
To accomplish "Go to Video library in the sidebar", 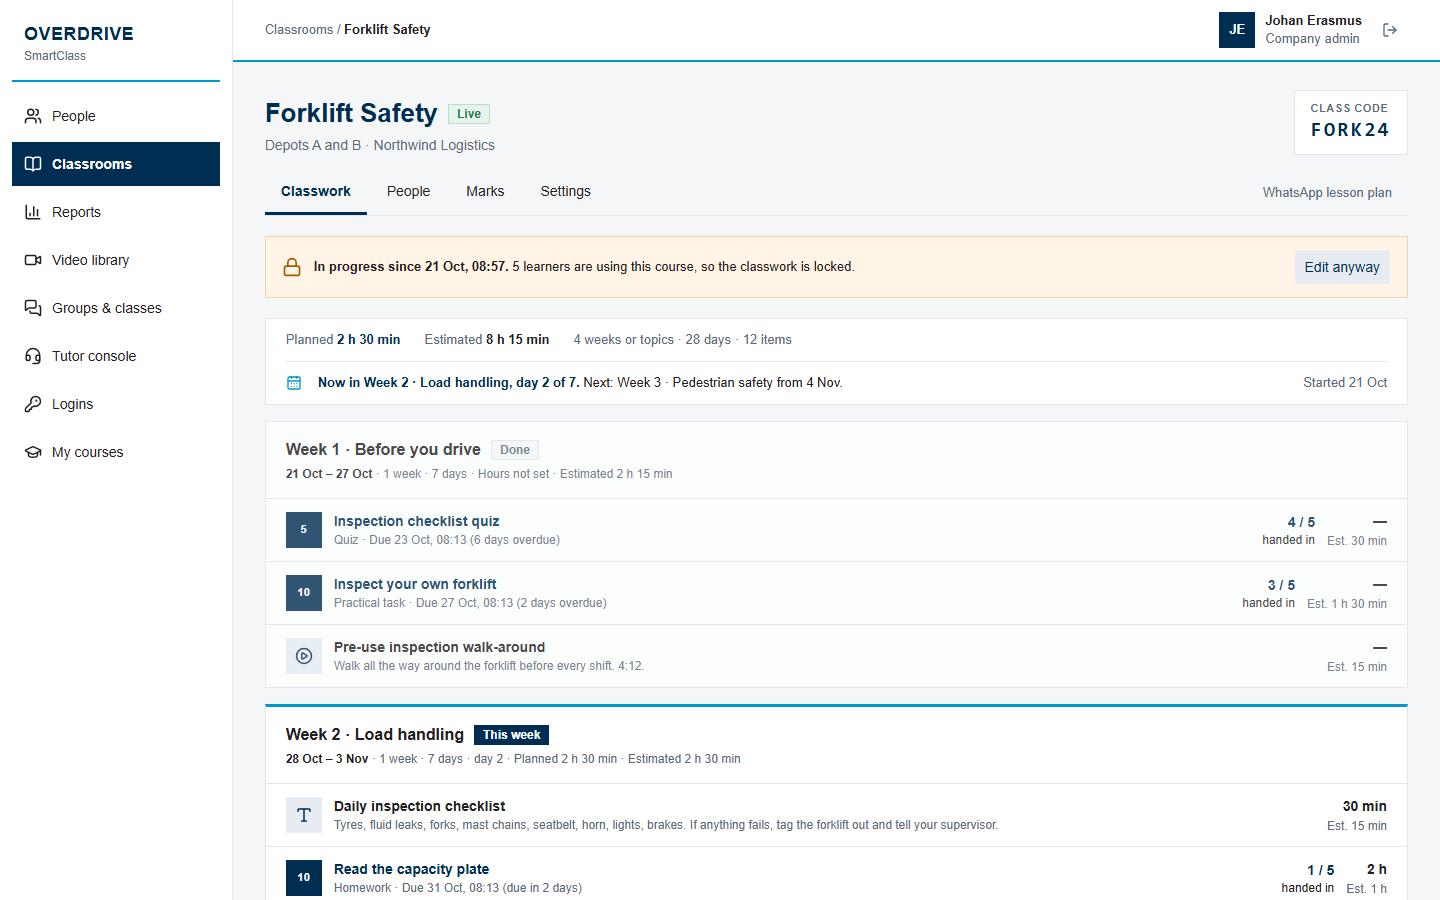I will [x=116, y=260].
